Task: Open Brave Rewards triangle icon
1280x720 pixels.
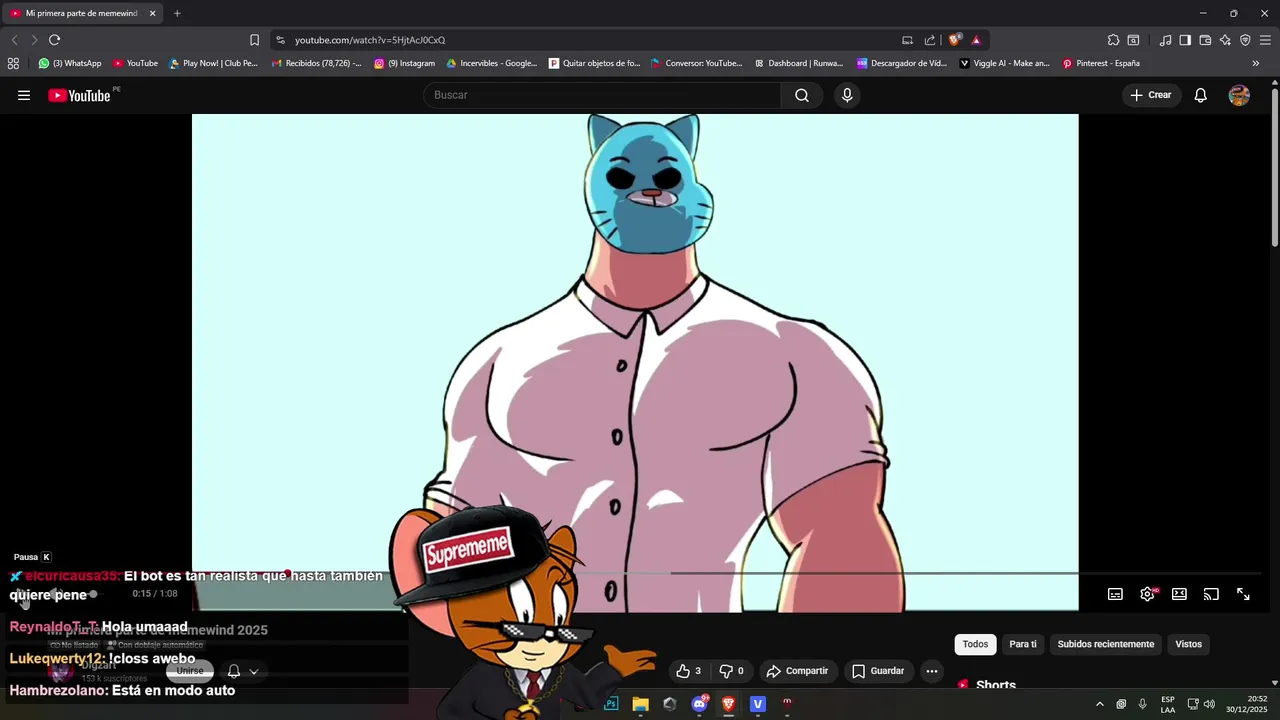Action: (x=976, y=40)
